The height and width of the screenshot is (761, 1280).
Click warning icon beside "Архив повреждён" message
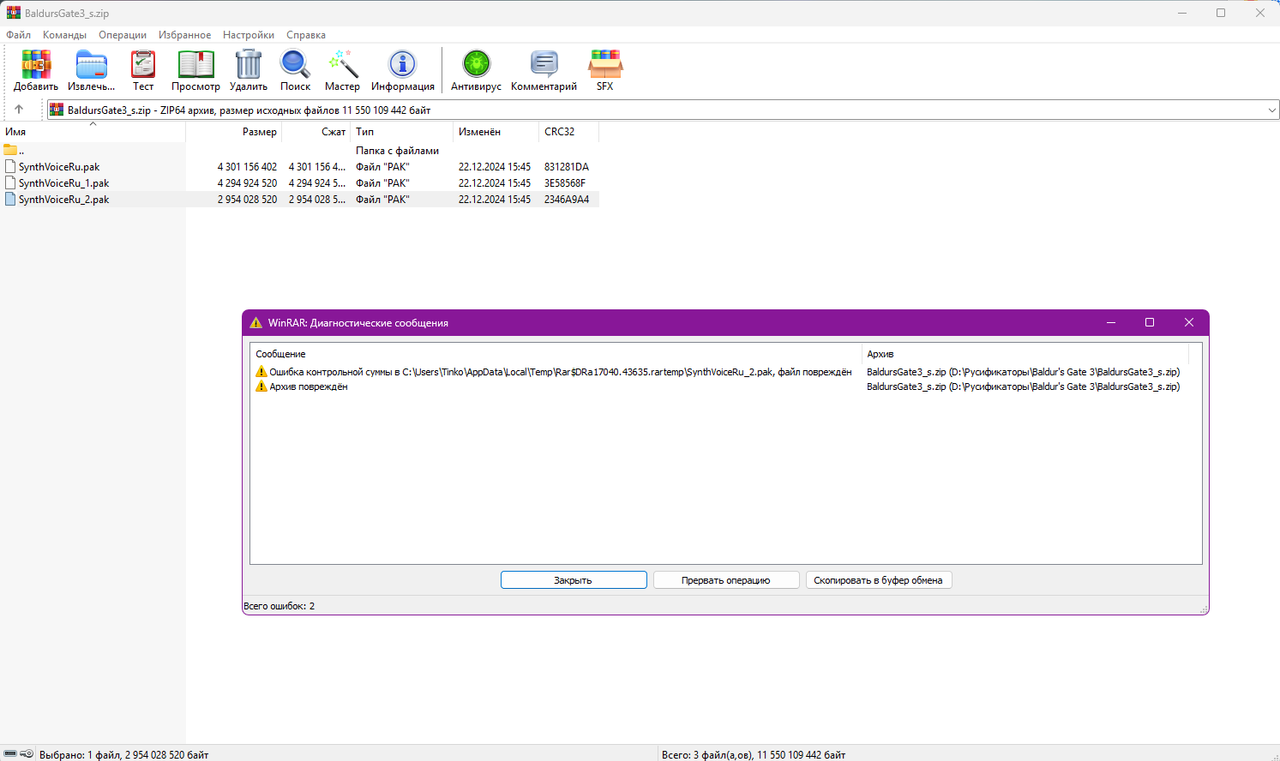pyautogui.click(x=262, y=387)
